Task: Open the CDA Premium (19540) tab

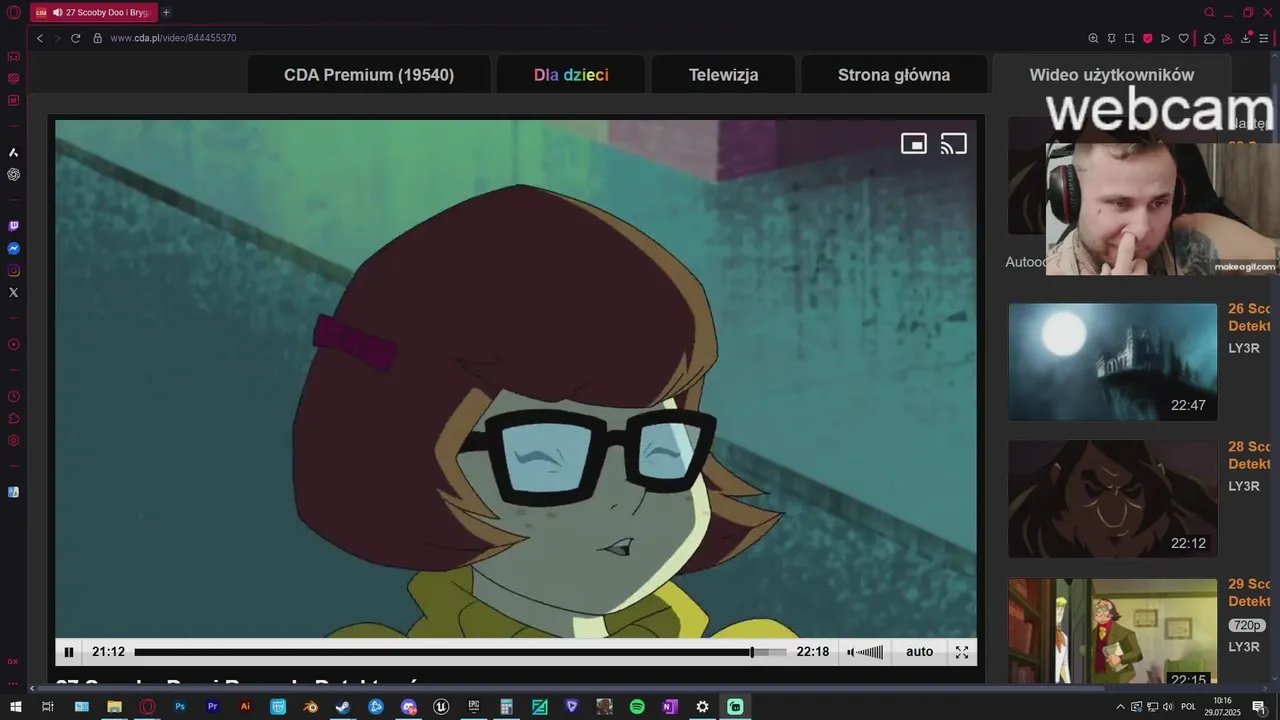Action: (369, 75)
